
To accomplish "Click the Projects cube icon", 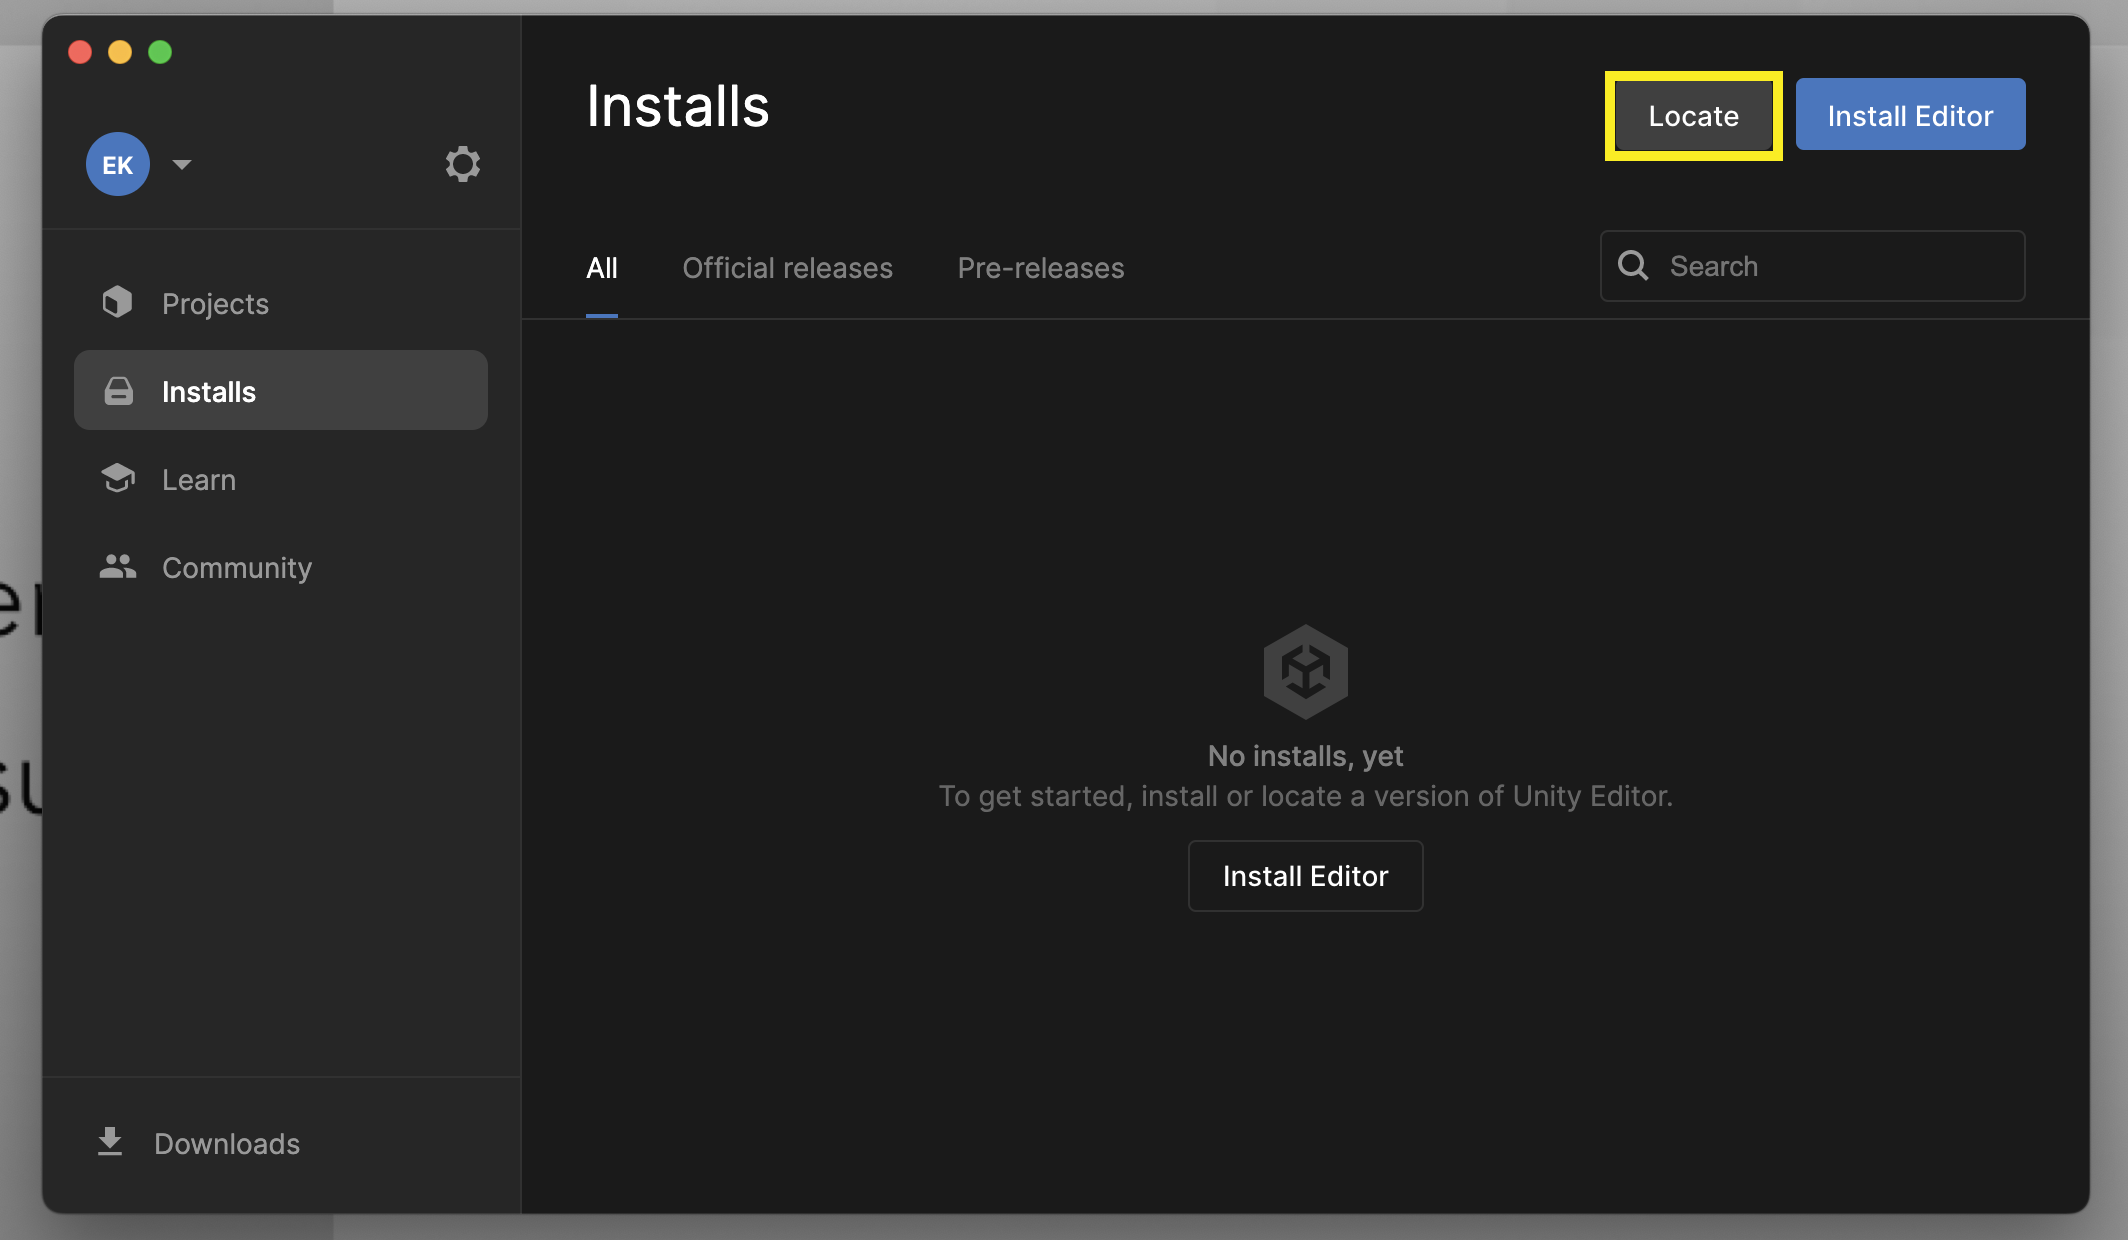I will click(x=118, y=303).
